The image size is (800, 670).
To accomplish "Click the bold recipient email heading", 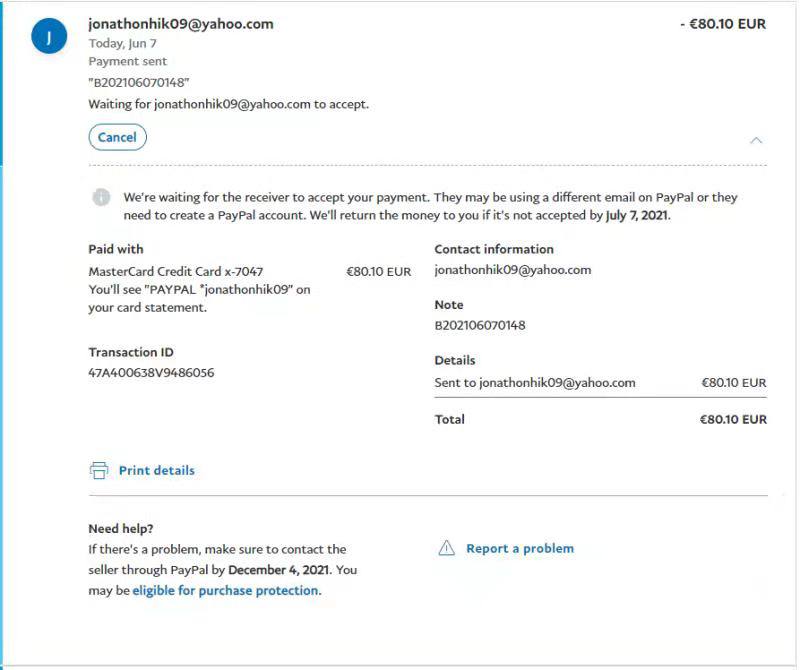I will tap(181, 24).
